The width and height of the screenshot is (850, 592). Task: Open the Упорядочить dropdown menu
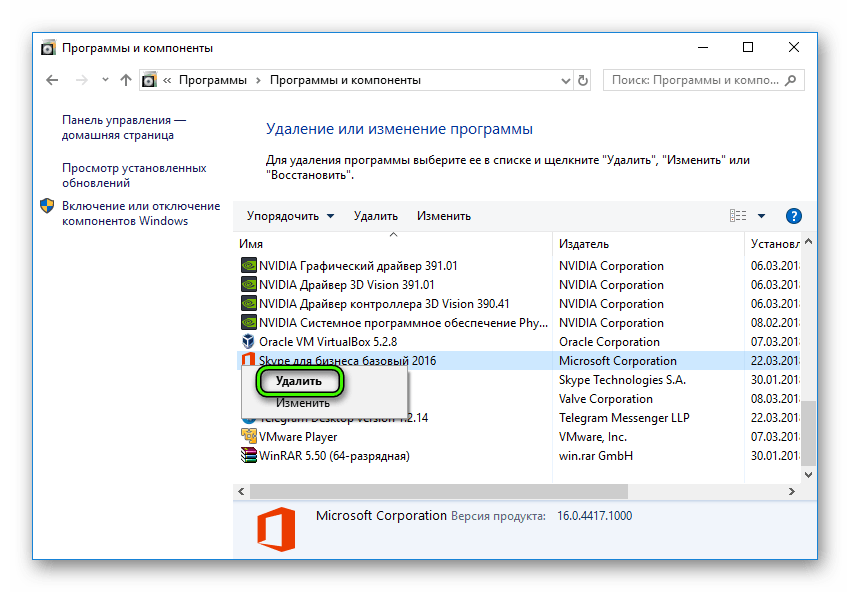(290, 216)
